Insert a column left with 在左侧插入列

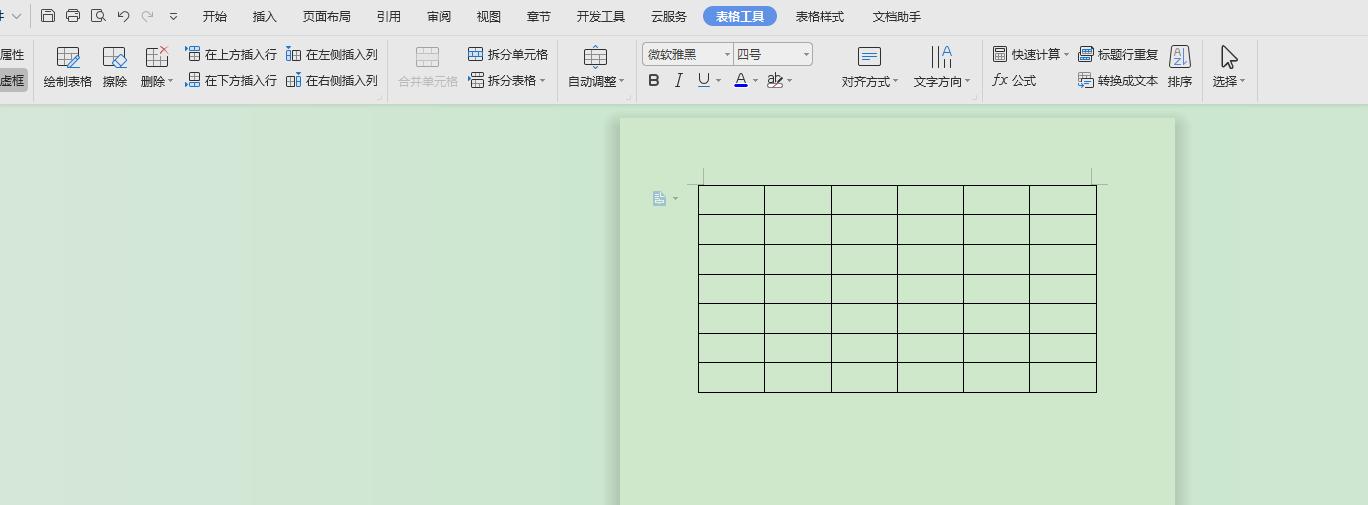pos(332,54)
